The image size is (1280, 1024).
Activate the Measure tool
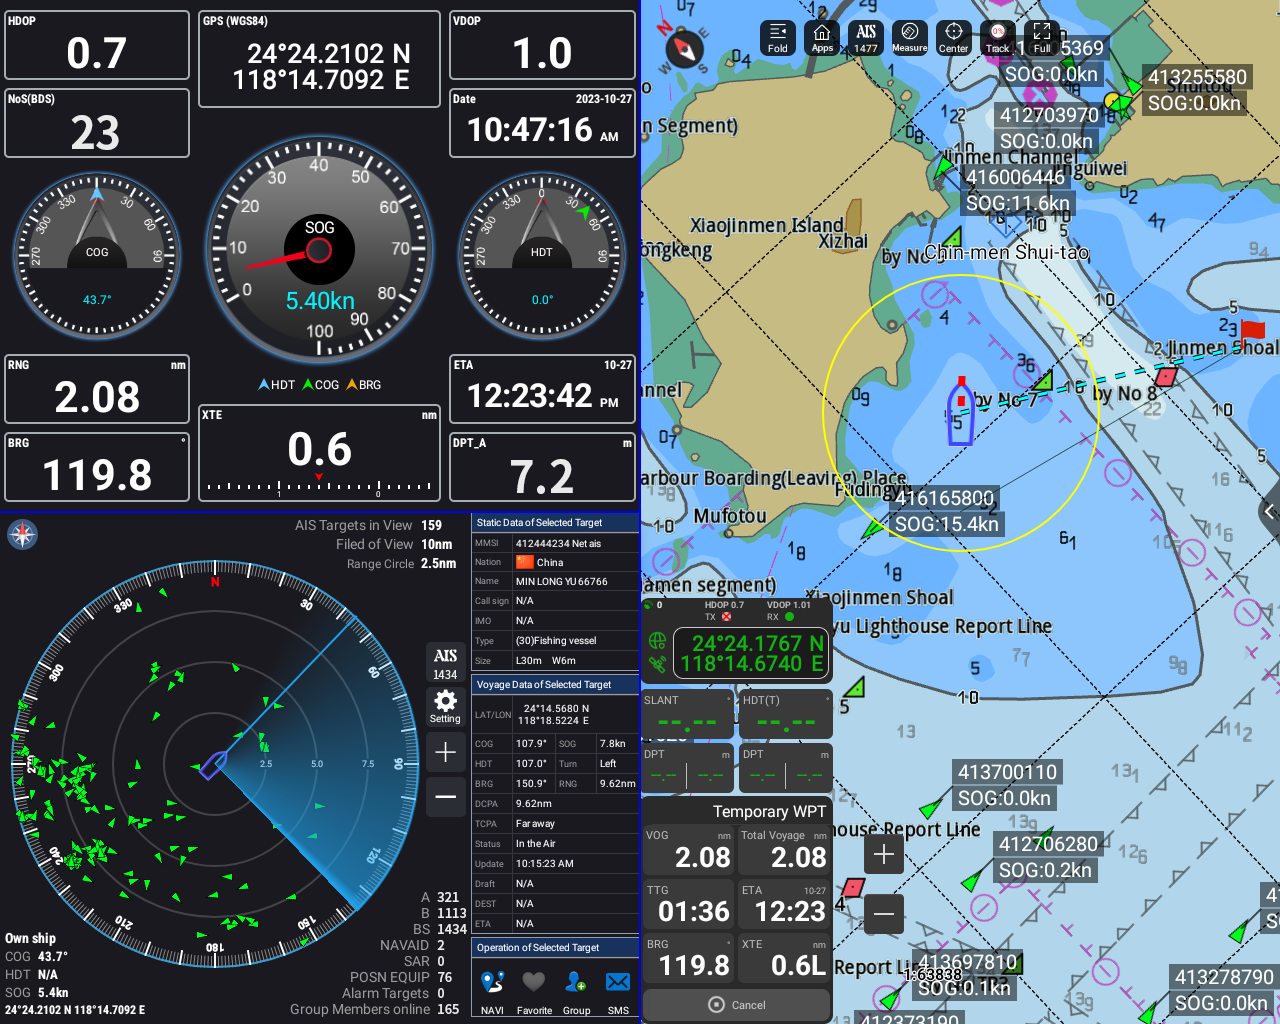(x=910, y=38)
